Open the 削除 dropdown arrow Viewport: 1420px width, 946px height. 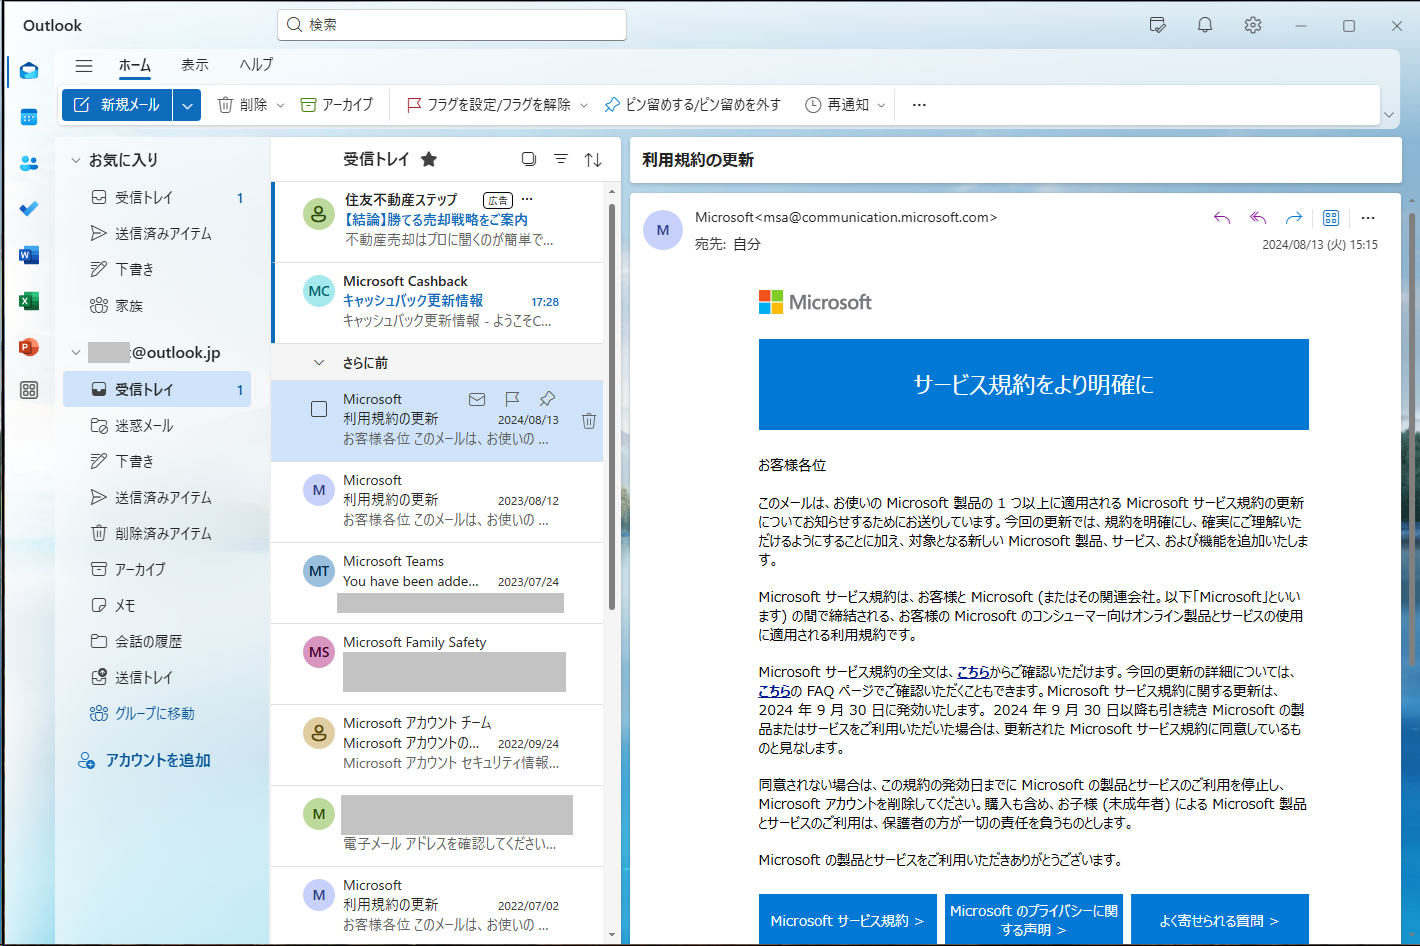coord(280,105)
